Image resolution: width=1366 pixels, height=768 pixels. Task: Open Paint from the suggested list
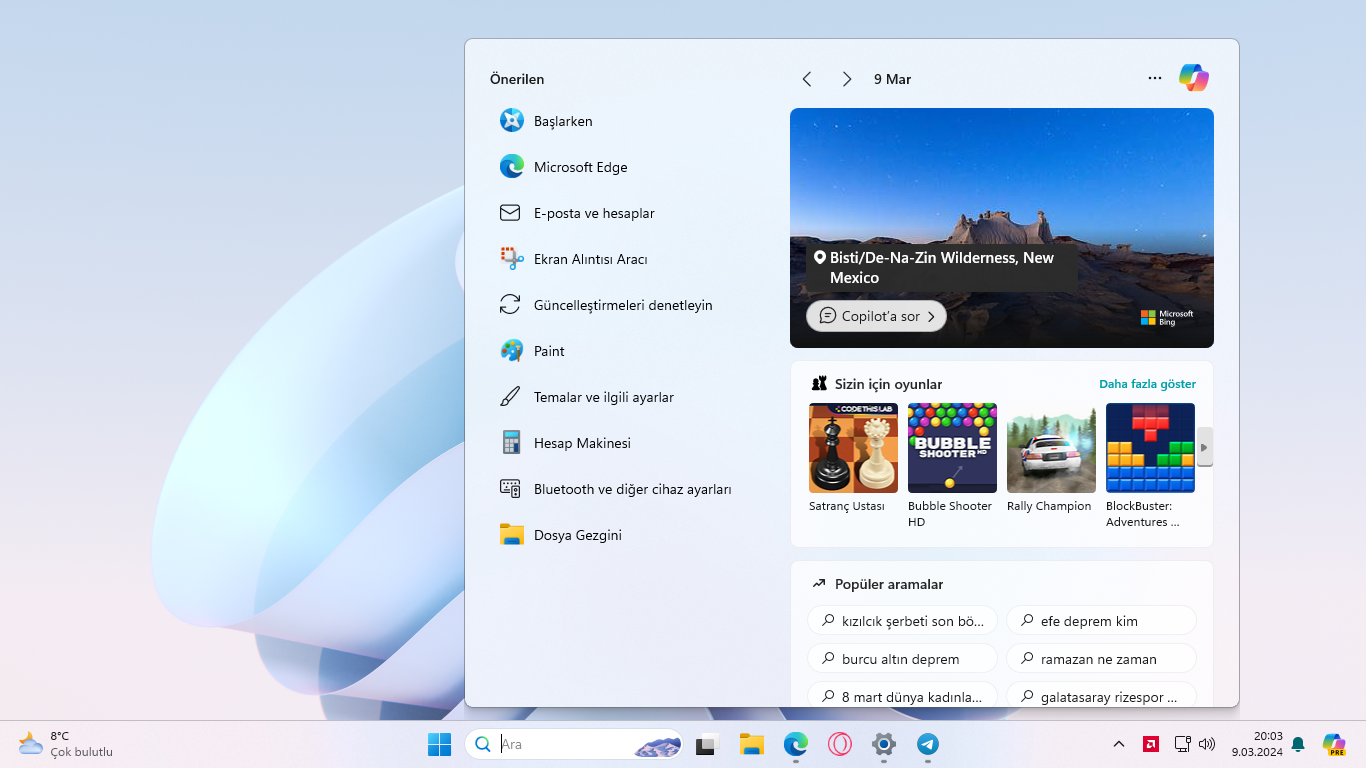(x=548, y=351)
